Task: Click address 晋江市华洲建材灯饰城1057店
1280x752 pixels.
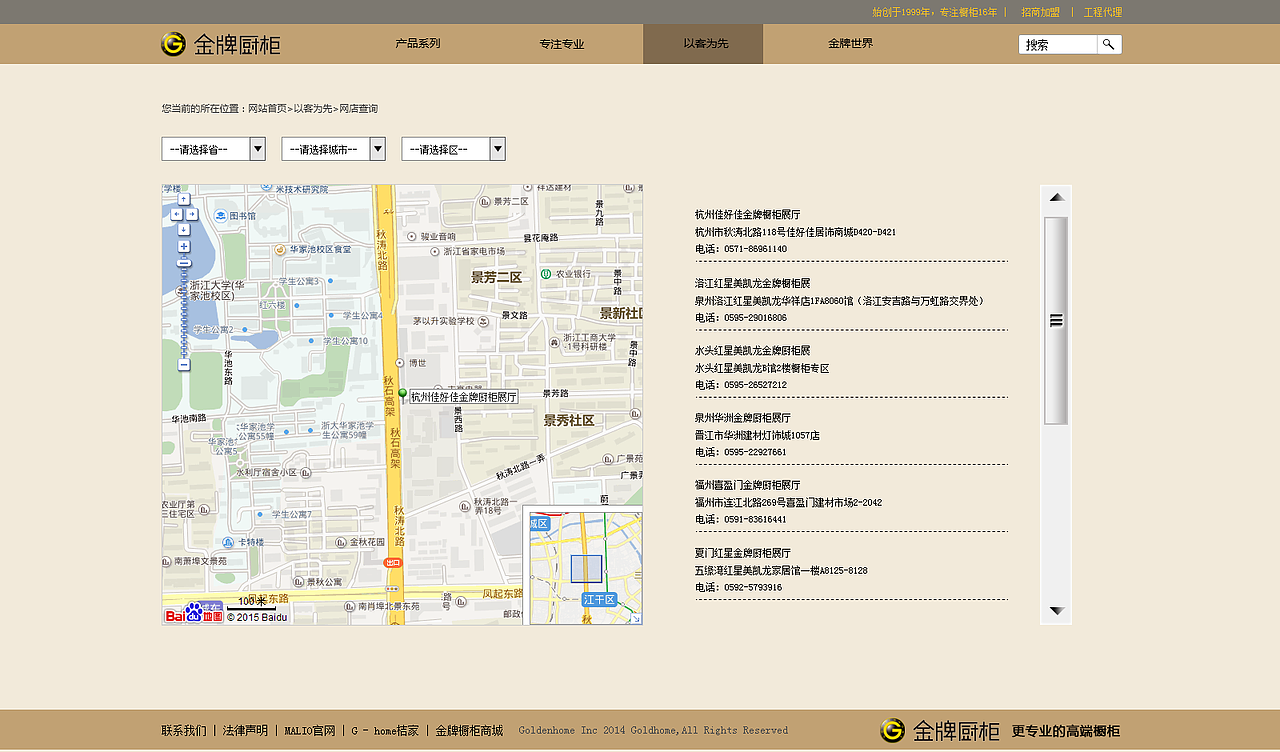Action: 757,436
